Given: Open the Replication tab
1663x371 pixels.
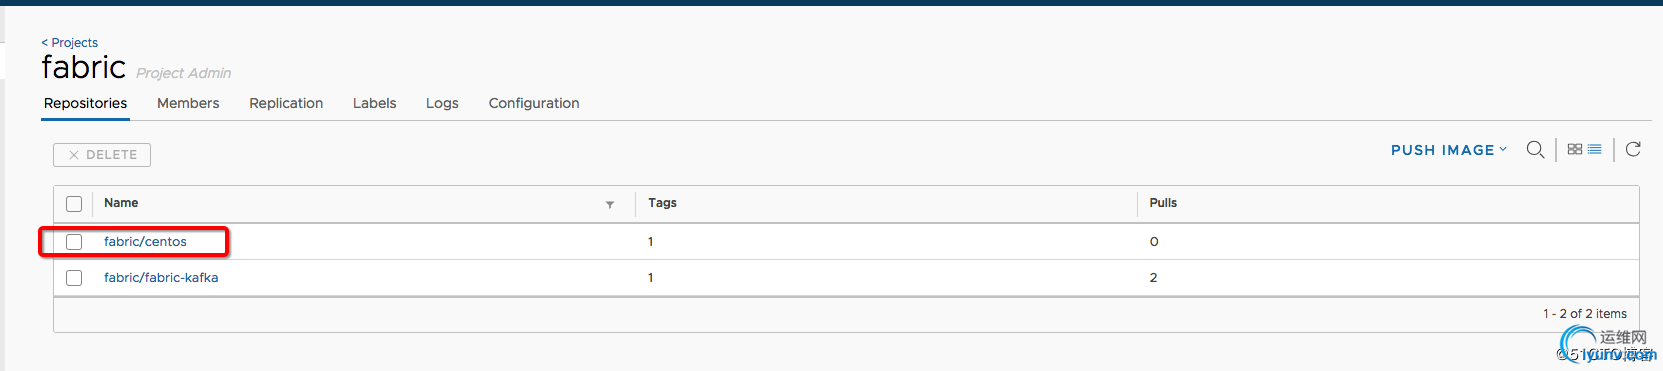Looking at the screenshot, I should point(286,103).
